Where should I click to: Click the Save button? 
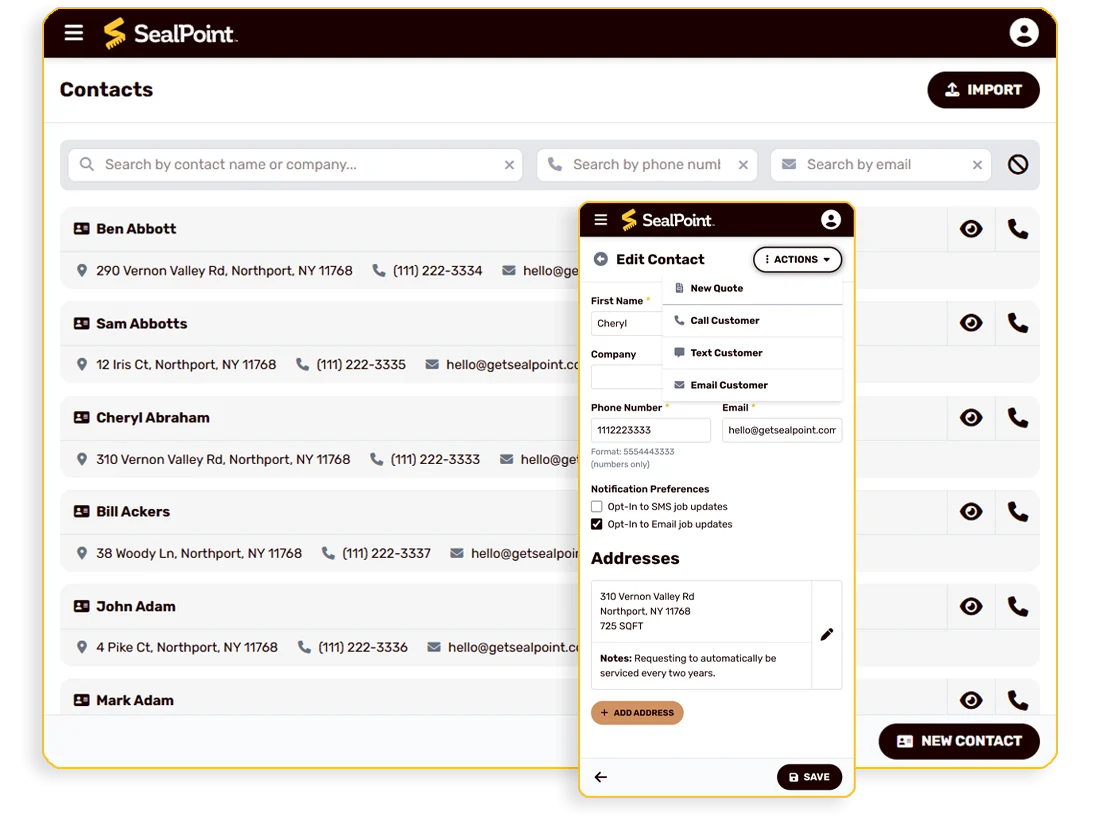click(x=809, y=777)
